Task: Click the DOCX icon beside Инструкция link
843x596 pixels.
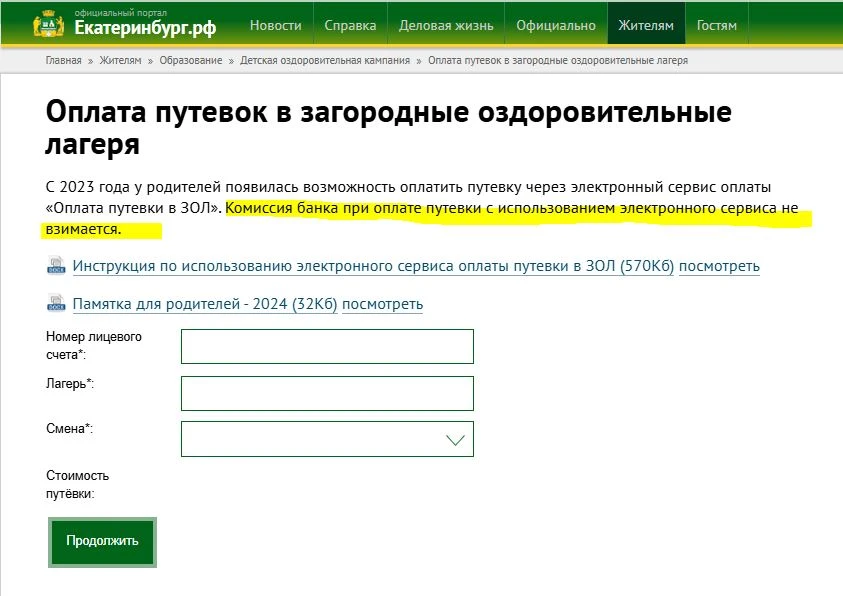Action: [x=55, y=266]
